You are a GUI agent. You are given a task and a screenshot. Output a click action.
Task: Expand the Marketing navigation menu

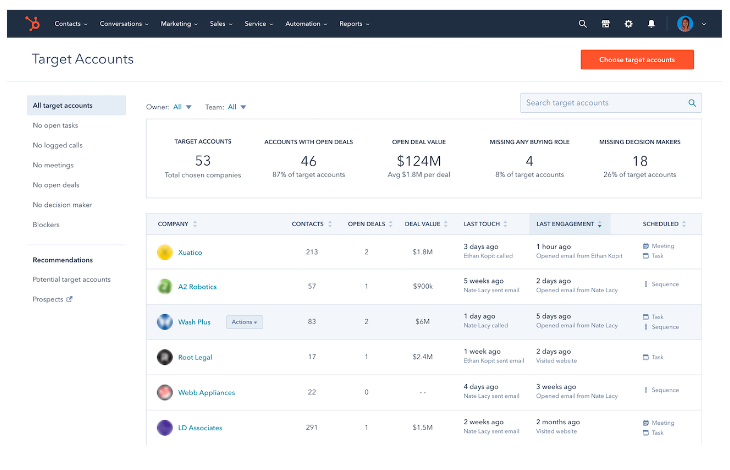179,24
